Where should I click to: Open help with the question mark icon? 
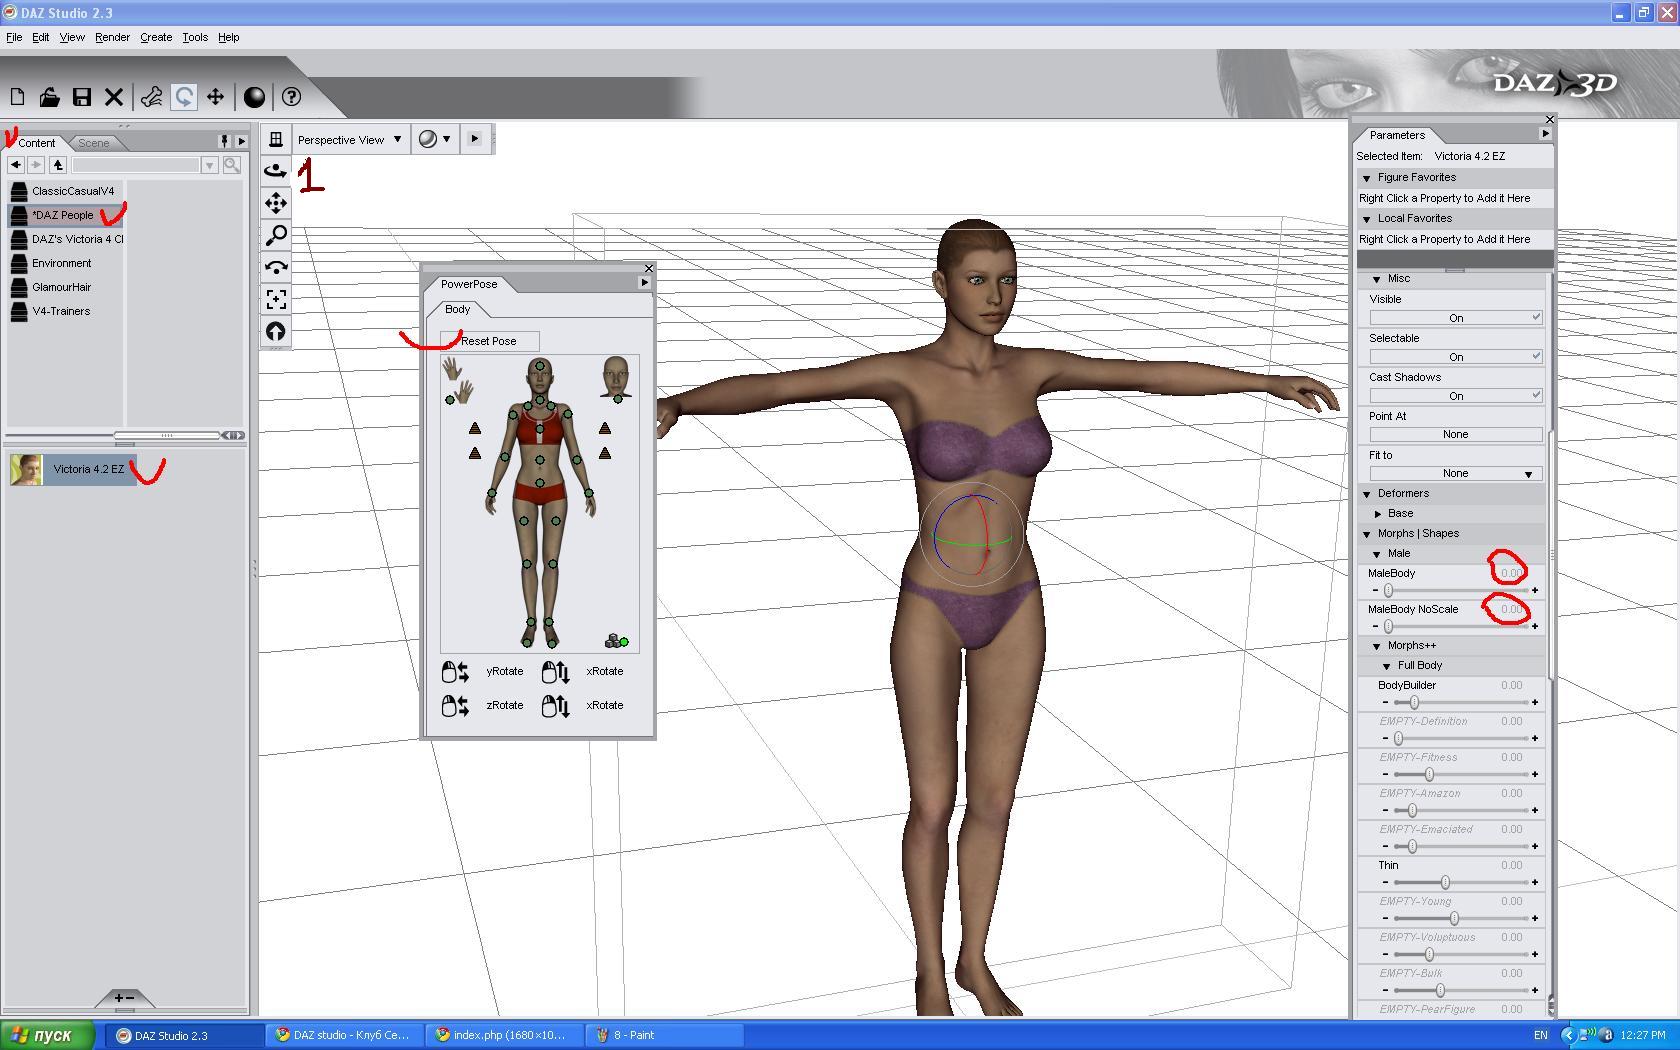tap(292, 97)
